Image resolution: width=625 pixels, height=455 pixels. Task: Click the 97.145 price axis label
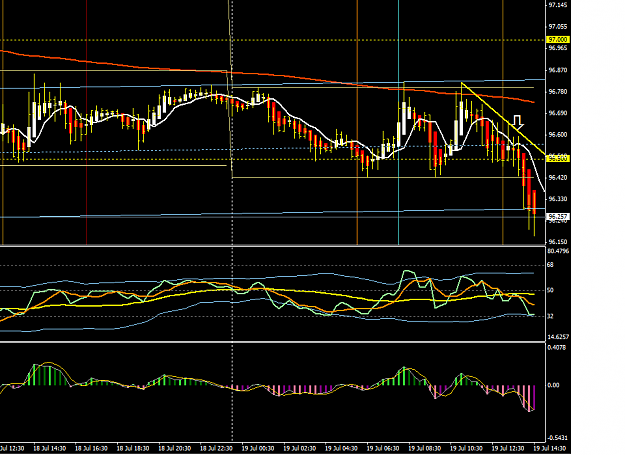(558, 5)
